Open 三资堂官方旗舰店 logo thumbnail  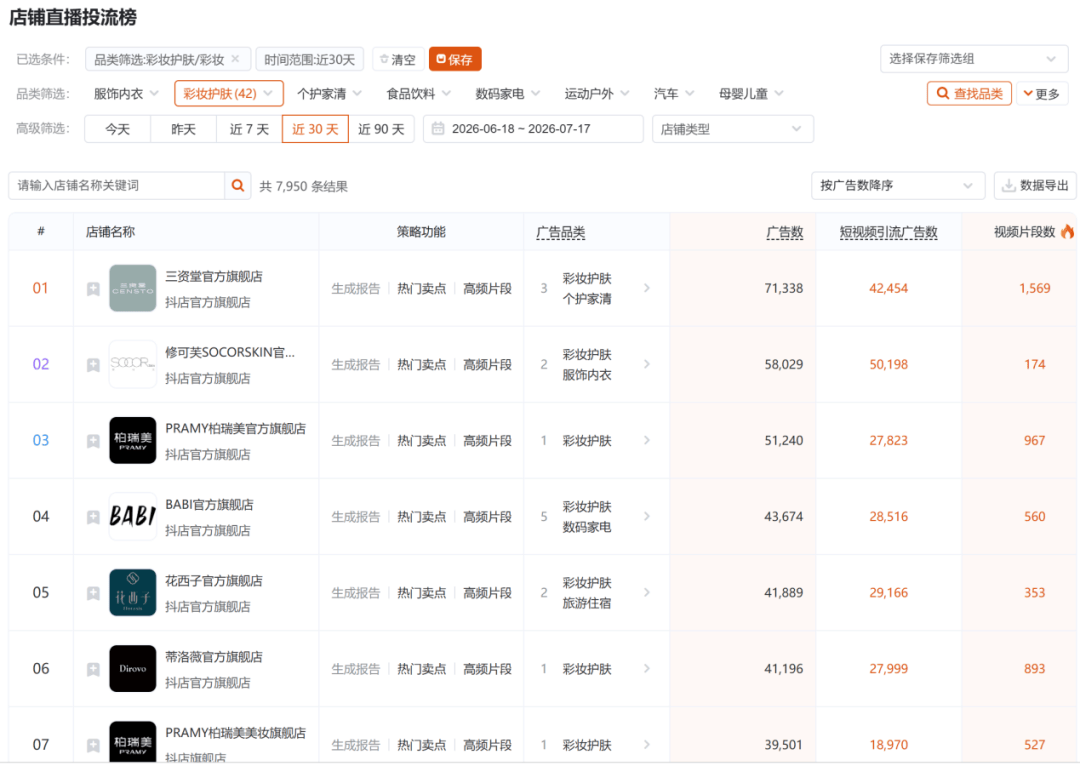(132, 288)
